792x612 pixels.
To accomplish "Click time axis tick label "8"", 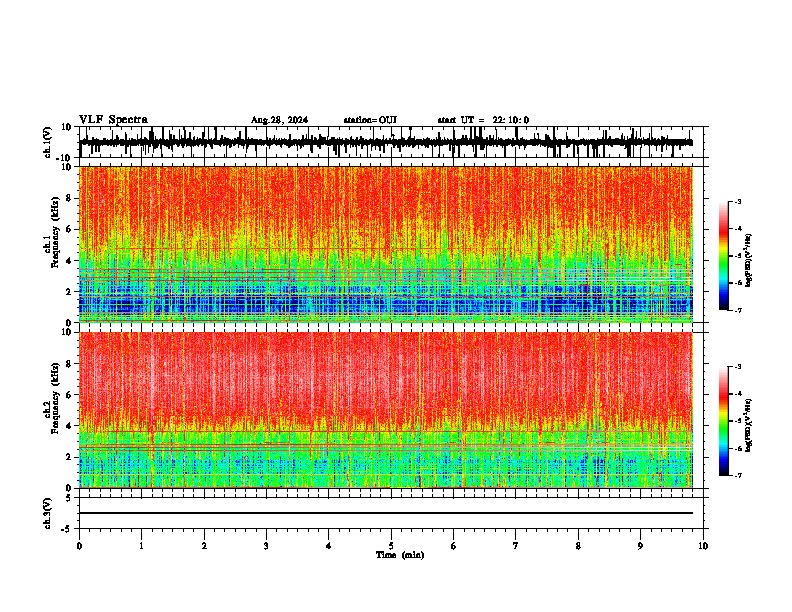I will tap(578, 546).
